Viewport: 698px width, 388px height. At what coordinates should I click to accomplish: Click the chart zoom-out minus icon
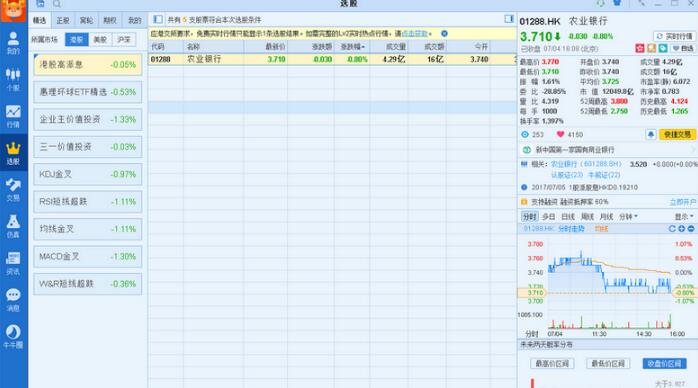coord(691,229)
